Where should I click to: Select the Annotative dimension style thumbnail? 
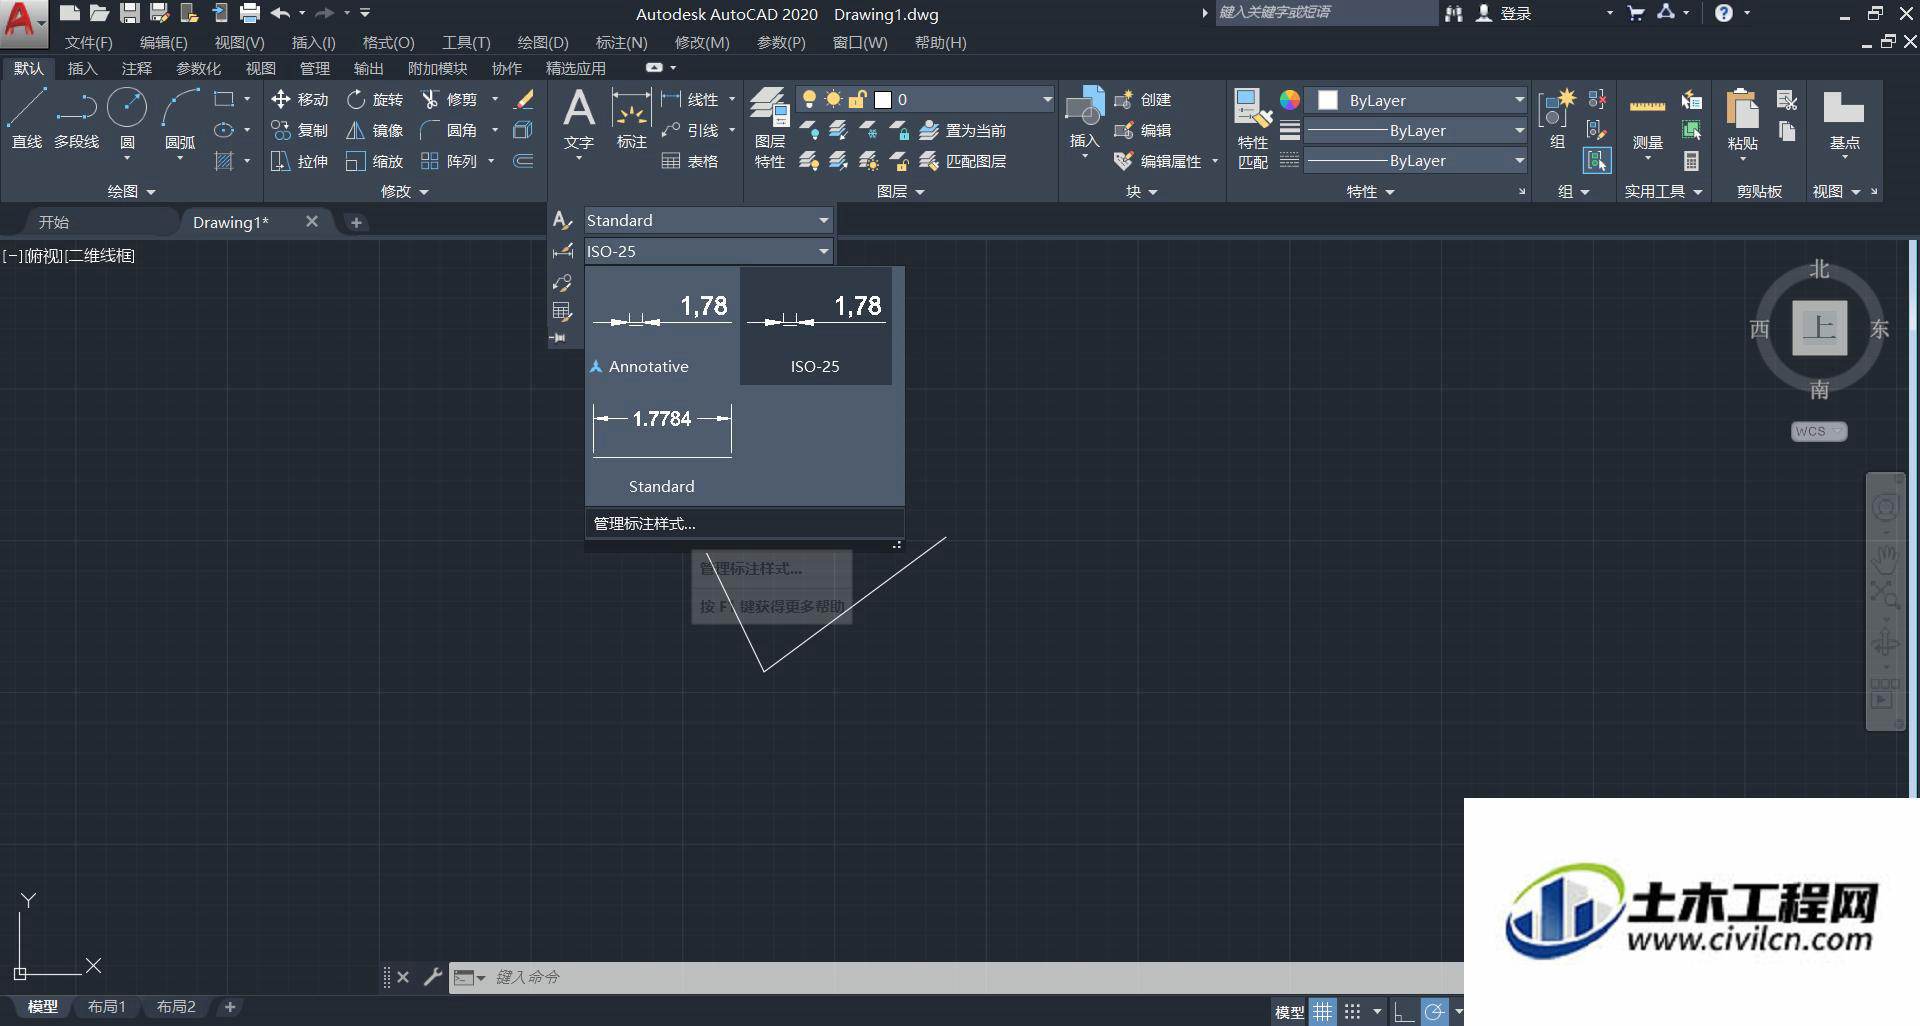tap(662, 326)
